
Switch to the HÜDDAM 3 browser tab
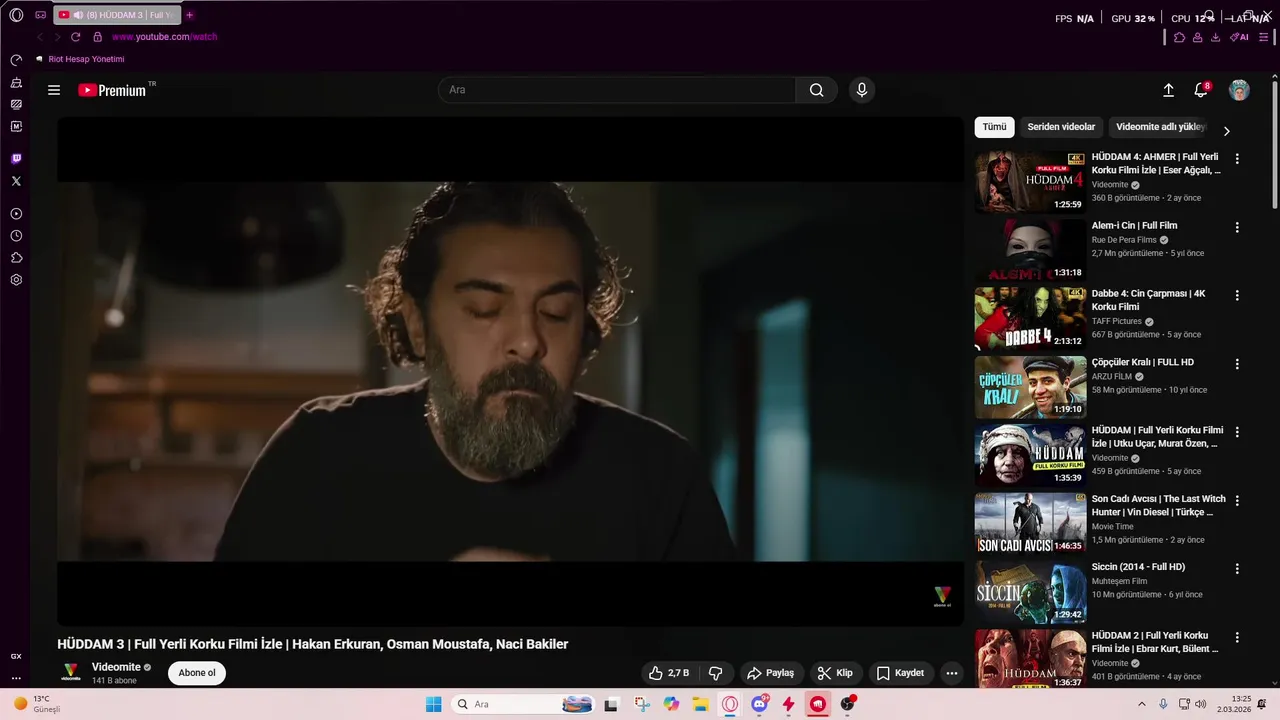coord(117,15)
